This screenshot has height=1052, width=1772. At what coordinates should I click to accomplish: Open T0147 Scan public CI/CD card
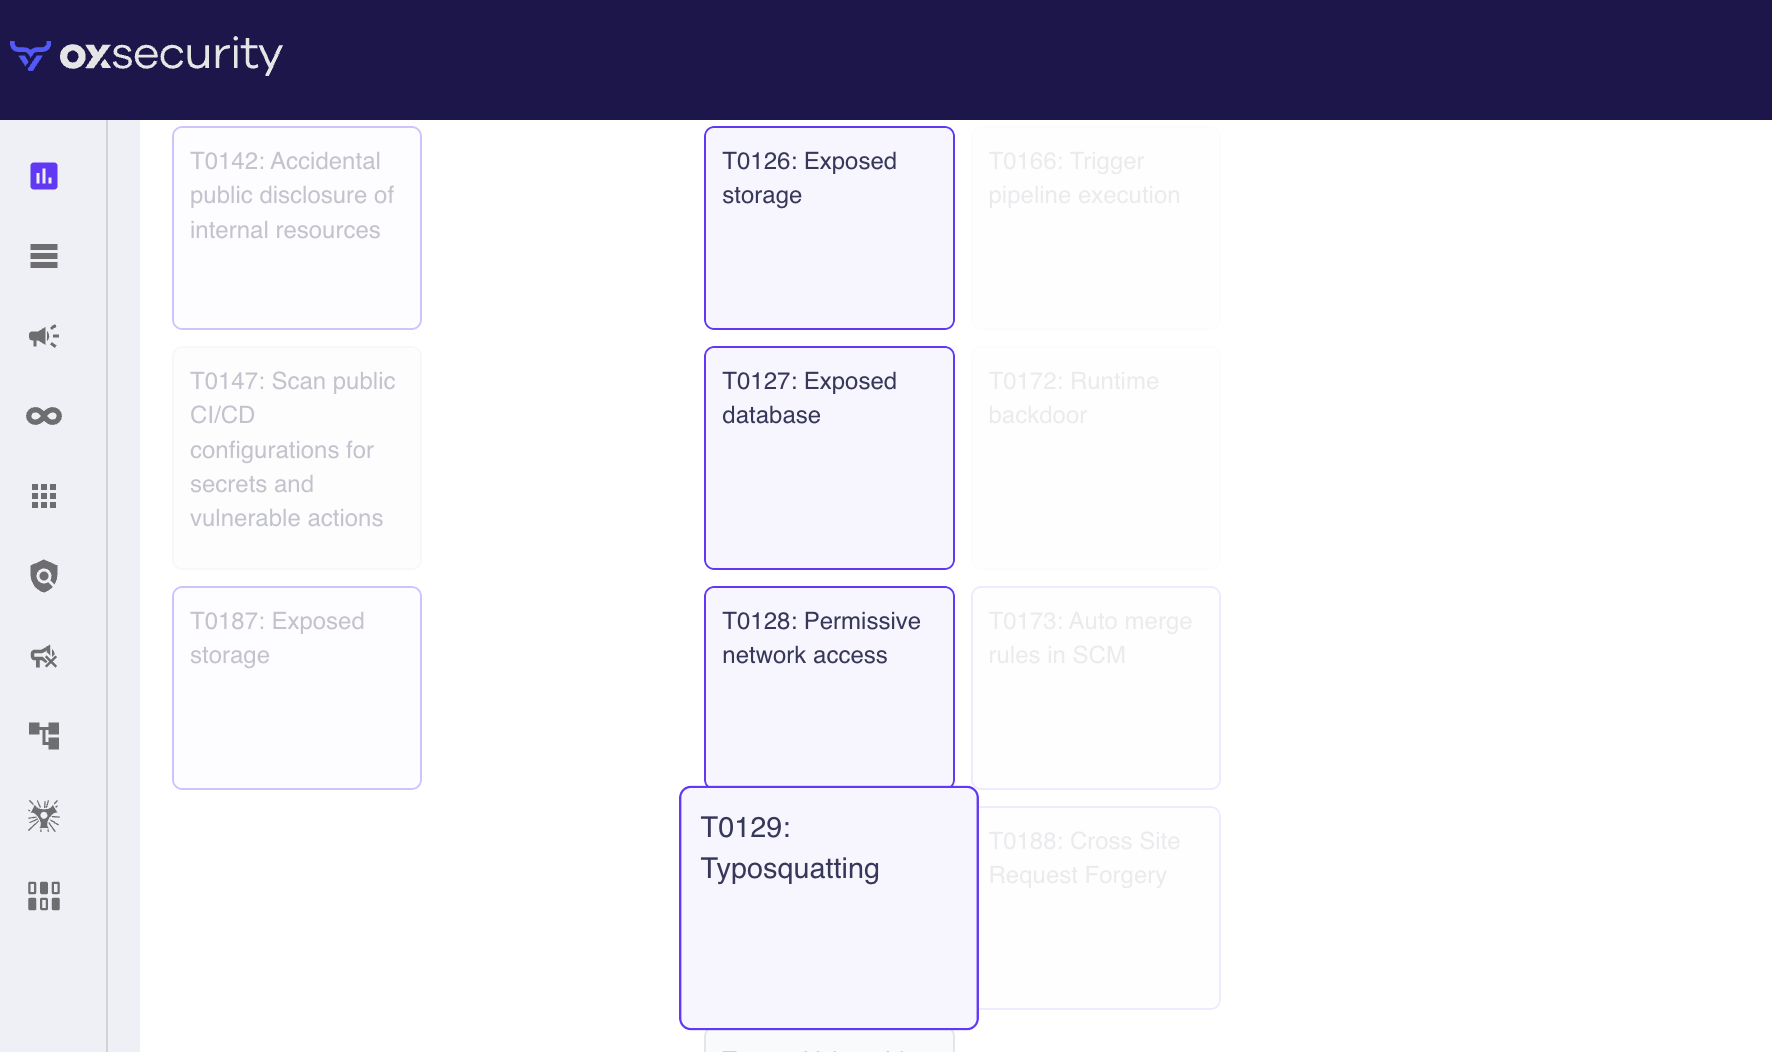point(297,458)
